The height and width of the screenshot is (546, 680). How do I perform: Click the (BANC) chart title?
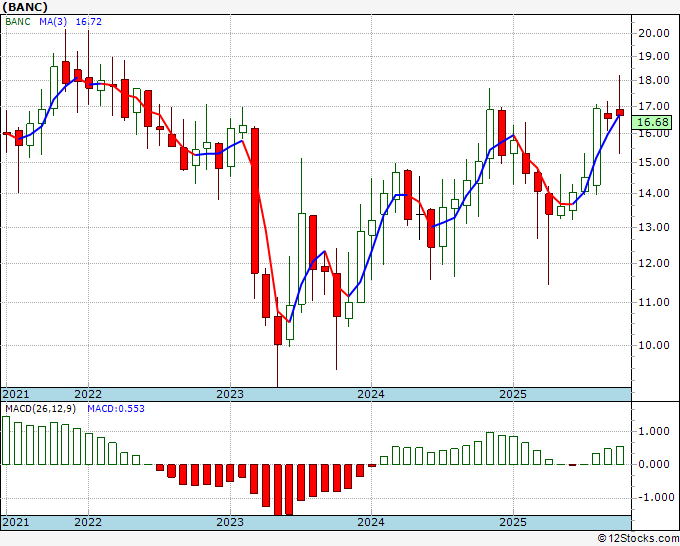coord(25,7)
